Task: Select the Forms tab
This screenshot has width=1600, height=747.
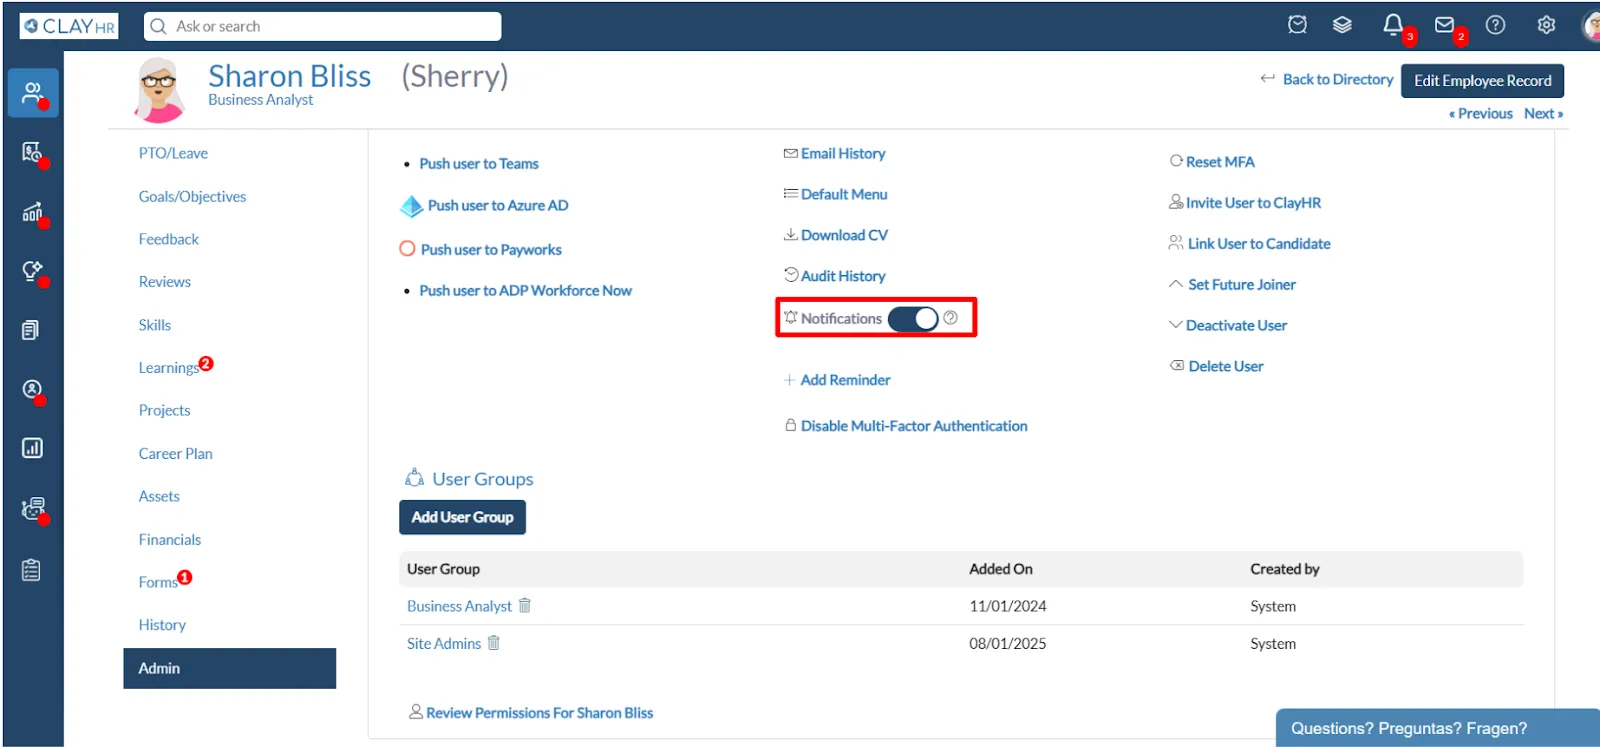Action: [158, 582]
